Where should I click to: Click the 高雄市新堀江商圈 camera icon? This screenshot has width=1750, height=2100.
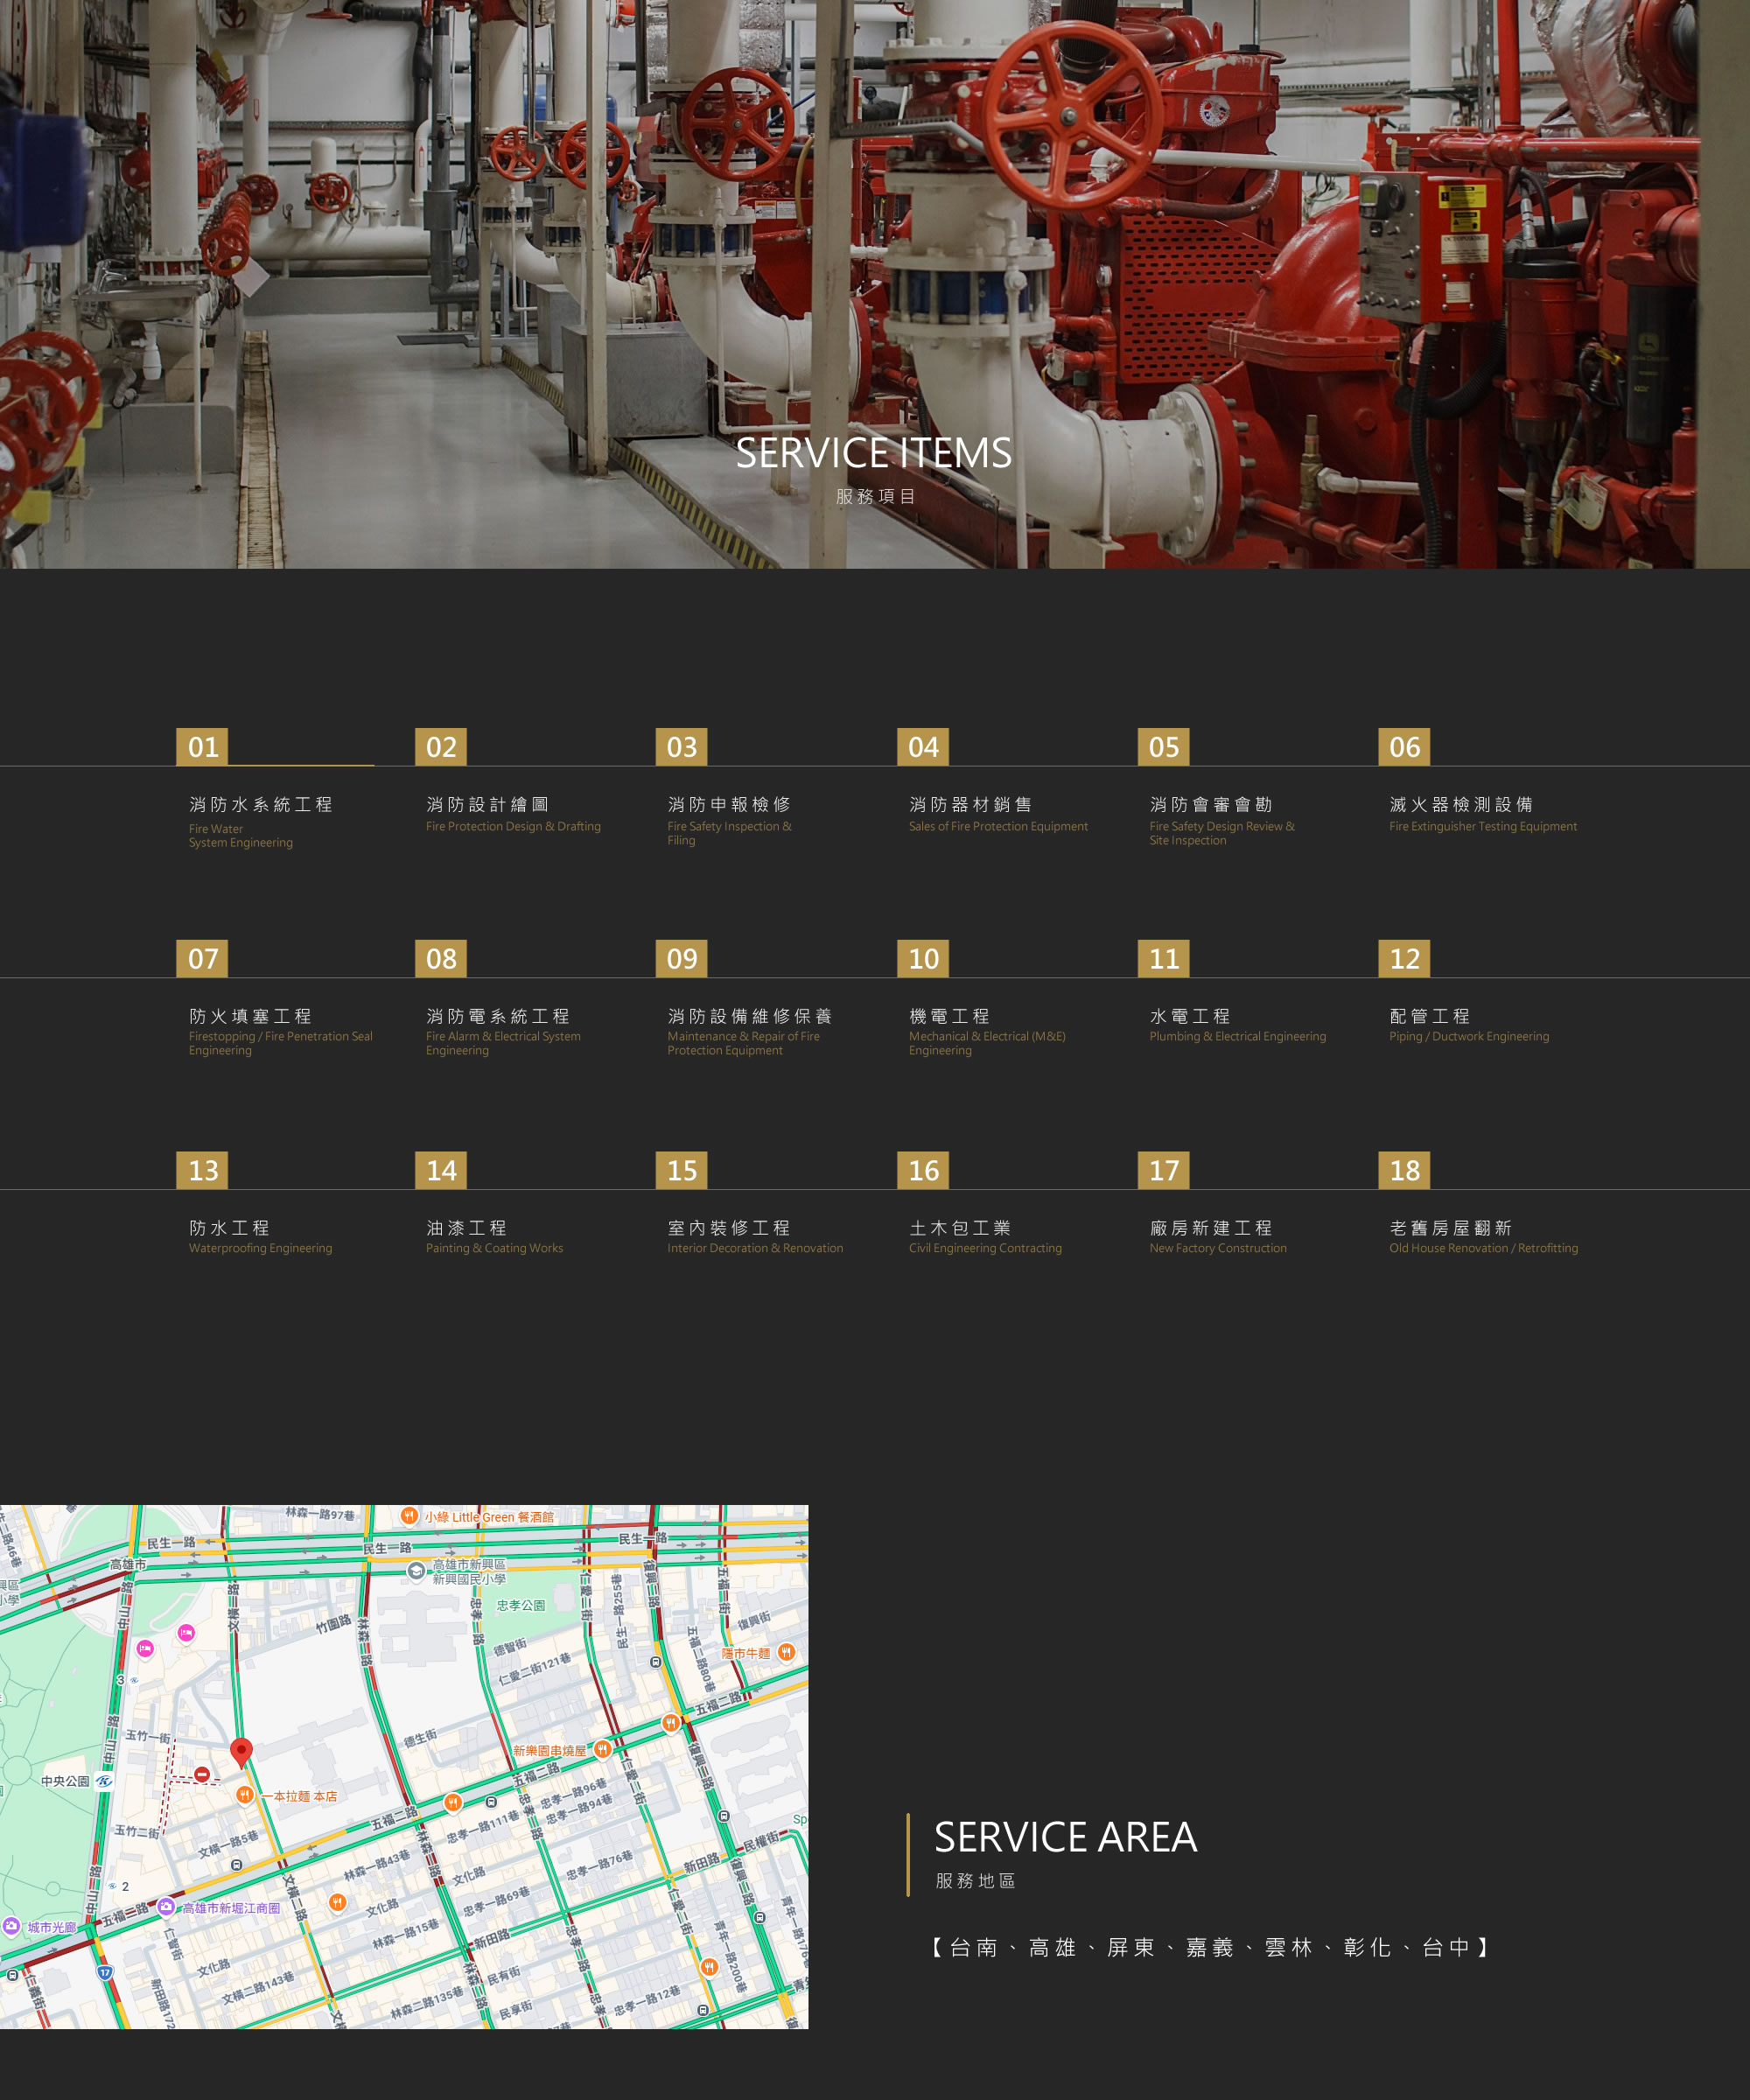tap(166, 1907)
